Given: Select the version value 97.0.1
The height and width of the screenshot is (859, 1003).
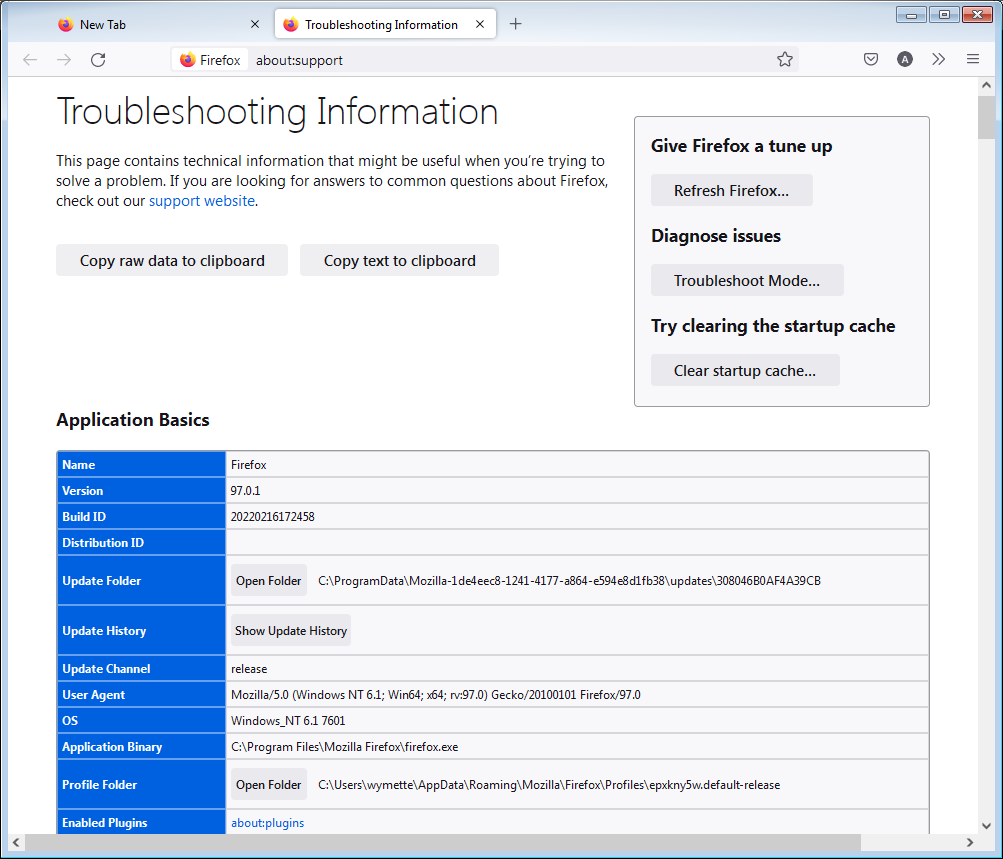Looking at the screenshot, I should [246, 491].
